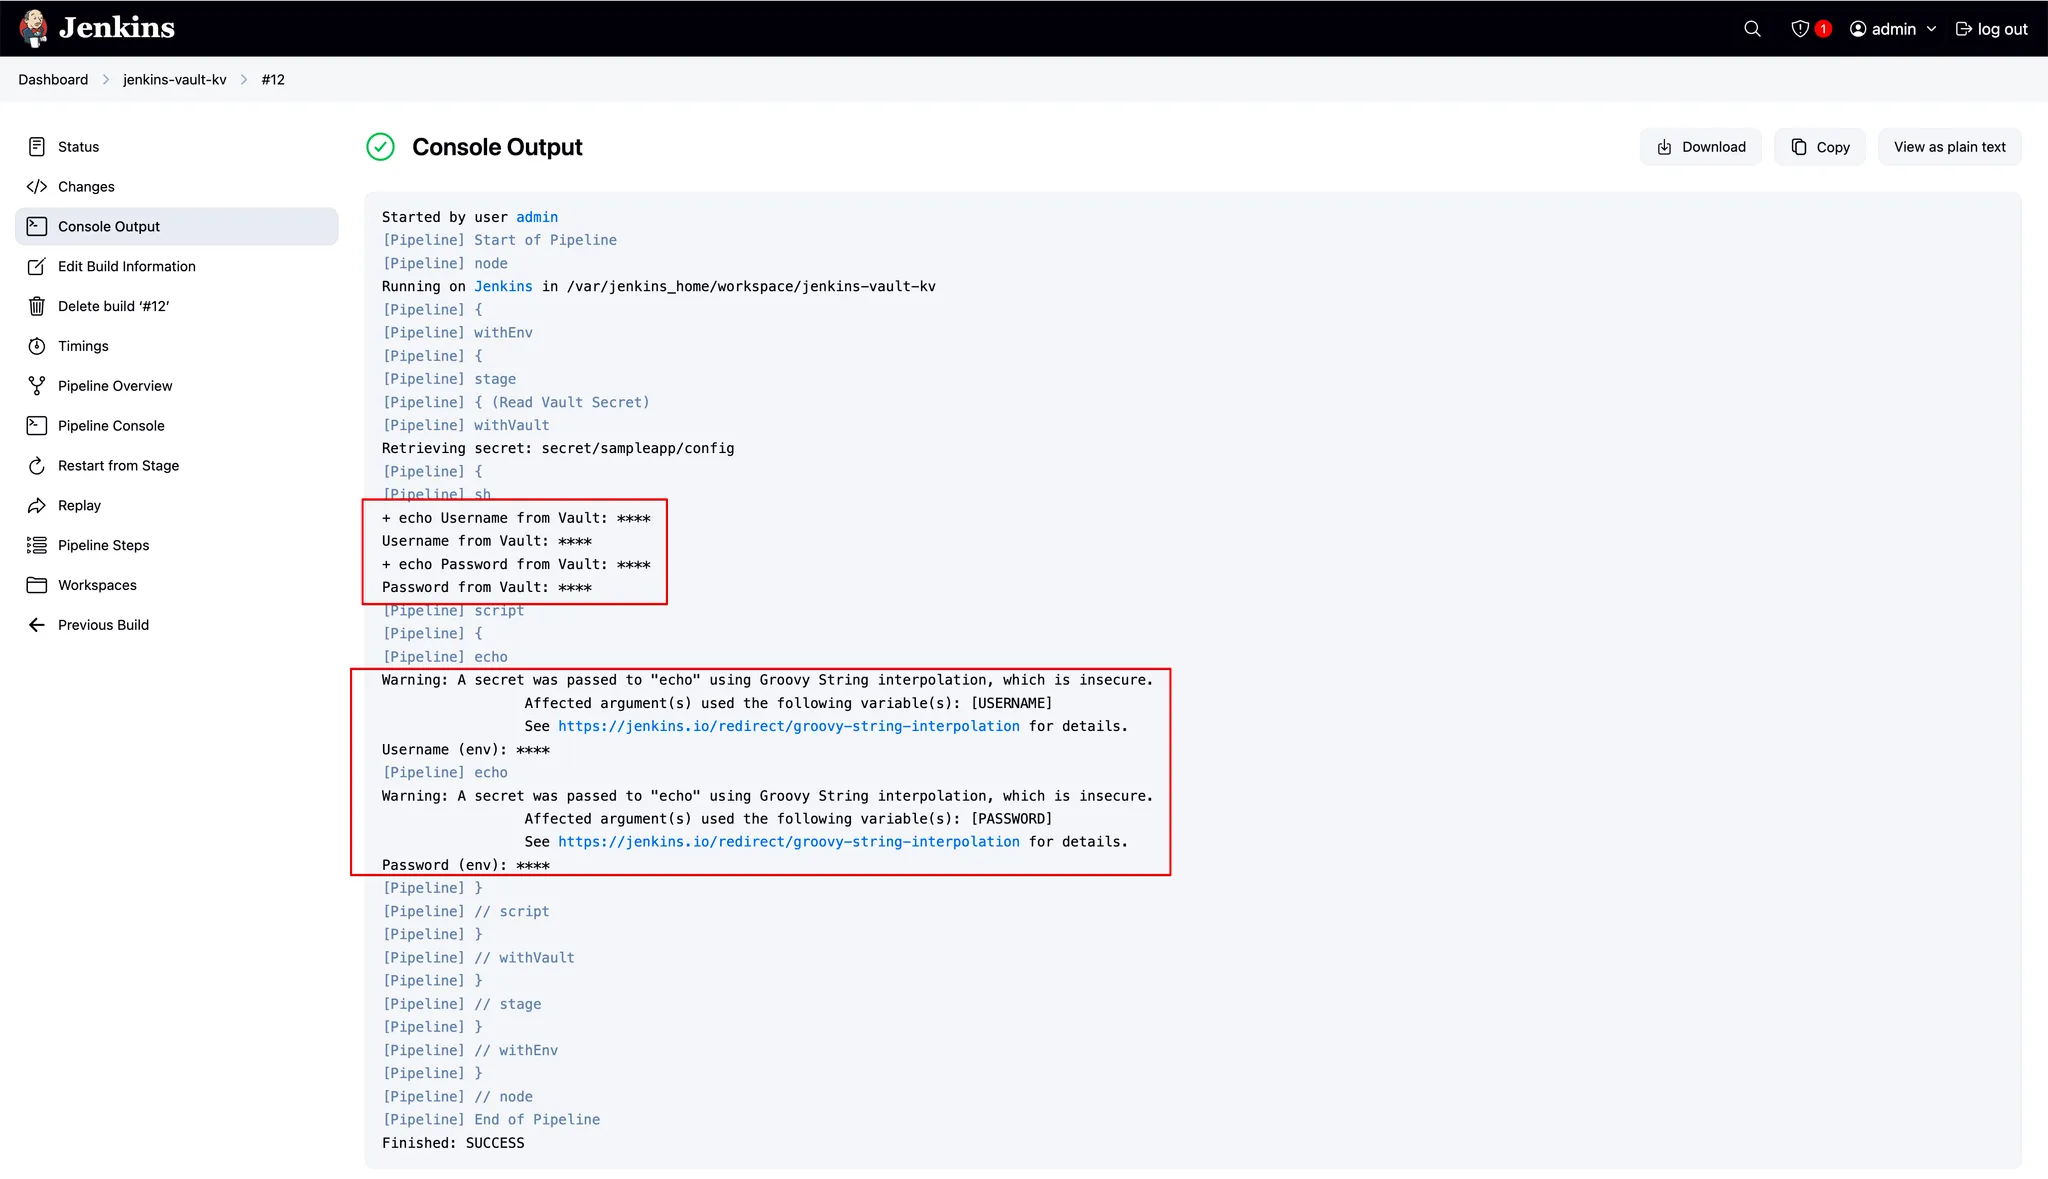Click the Timings clock icon

[37, 346]
